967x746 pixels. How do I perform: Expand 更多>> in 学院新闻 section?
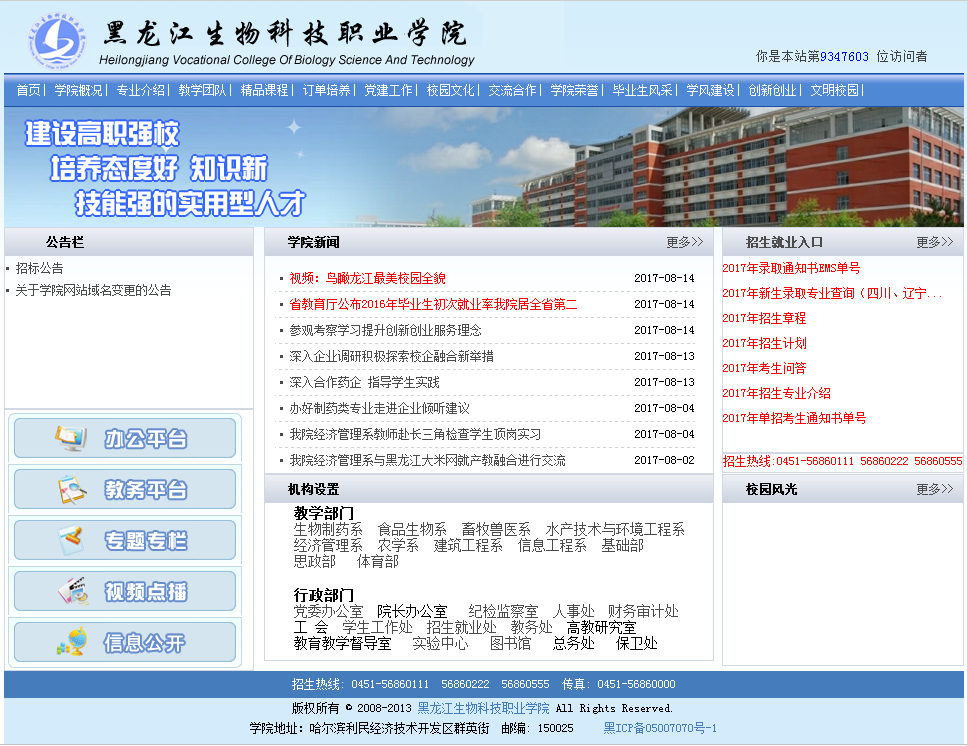tap(684, 242)
